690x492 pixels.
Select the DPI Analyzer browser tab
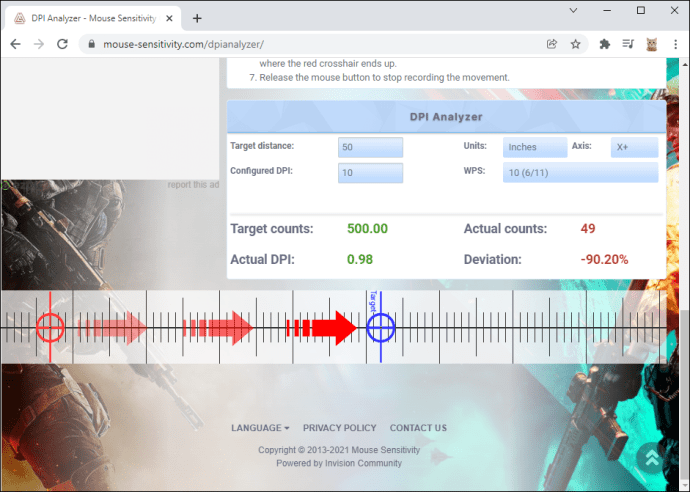(x=93, y=18)
